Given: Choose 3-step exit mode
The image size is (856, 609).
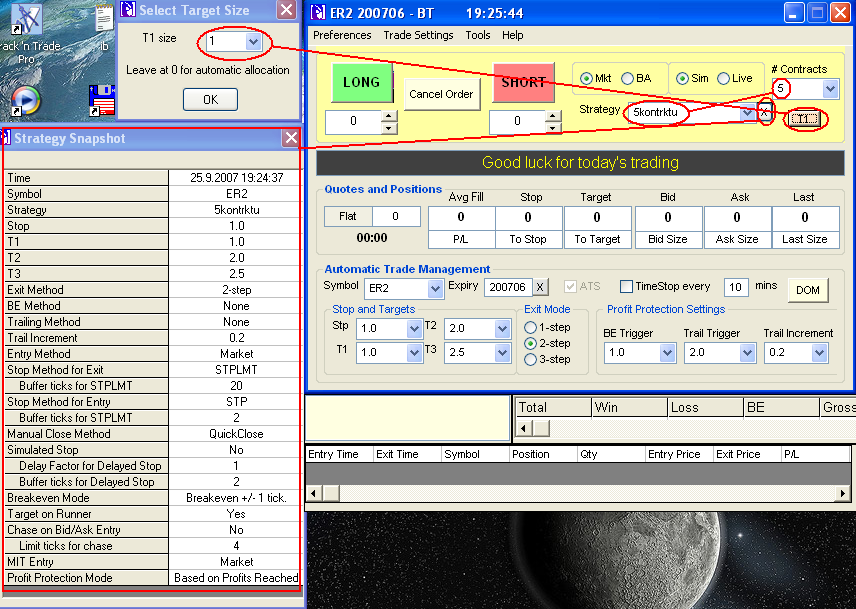Looking at the screenshot, I should tap(531, 360).
